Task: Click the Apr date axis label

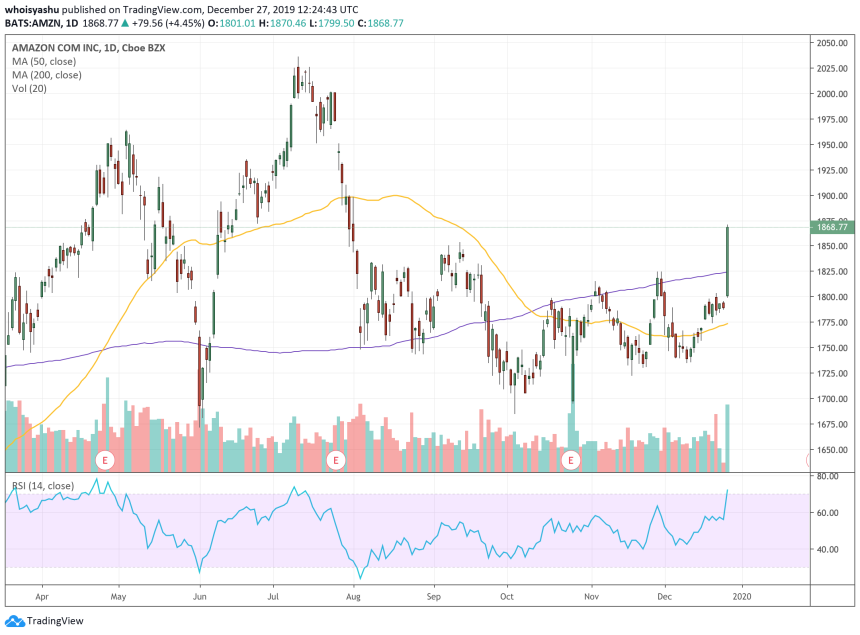Action: pos(42,596)
